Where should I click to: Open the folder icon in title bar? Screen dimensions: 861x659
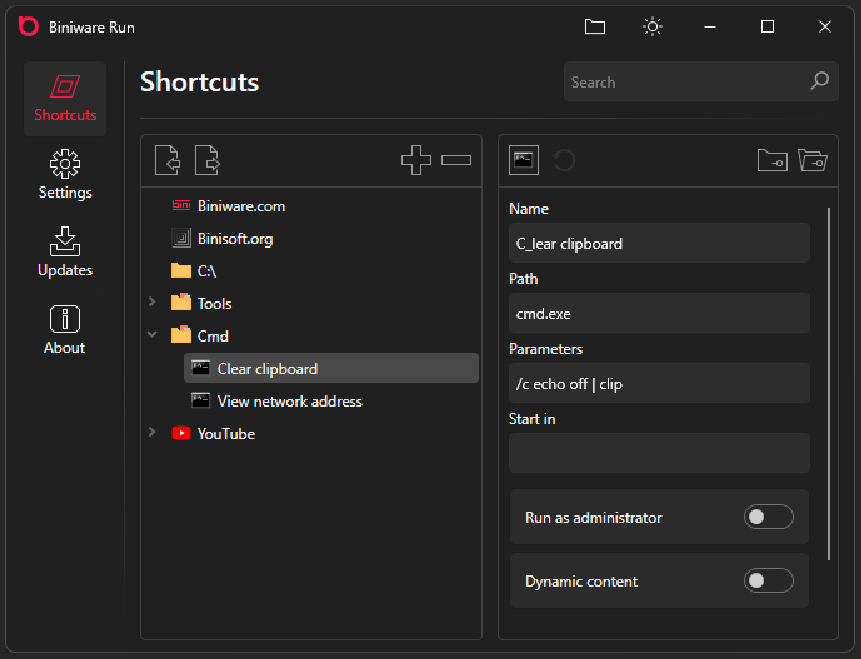pos(595,27)
